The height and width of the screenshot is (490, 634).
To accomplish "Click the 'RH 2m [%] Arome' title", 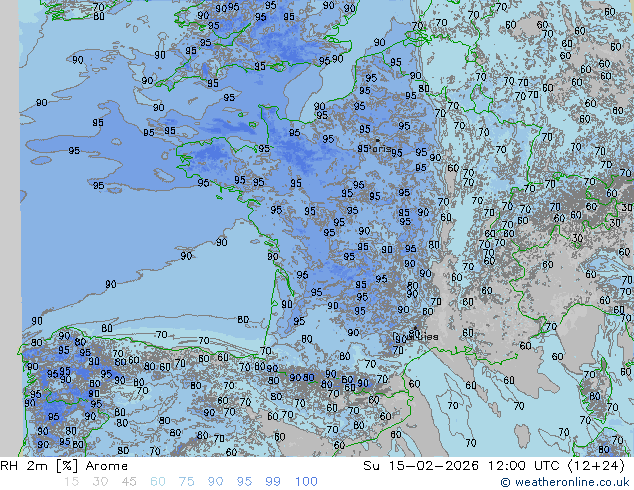I will pyautogui.click(x=64, y=466).
